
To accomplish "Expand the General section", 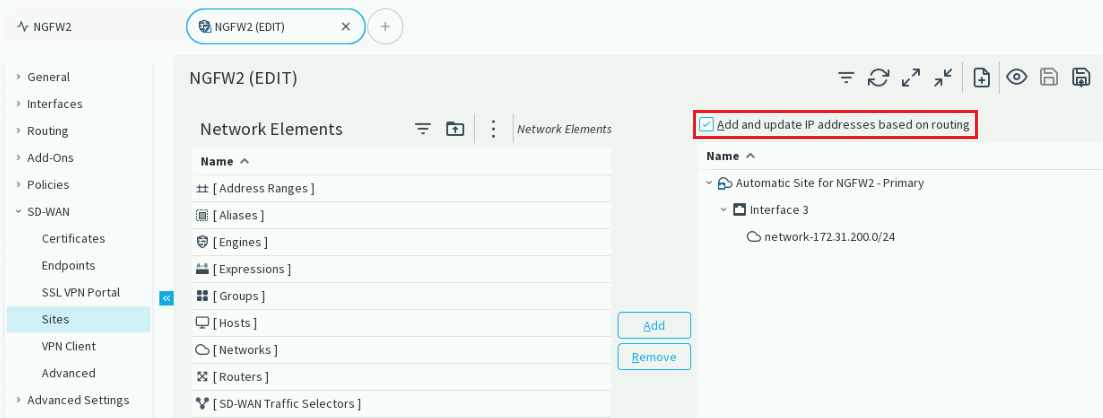I will pyautogui.click(x=18, y=77).
